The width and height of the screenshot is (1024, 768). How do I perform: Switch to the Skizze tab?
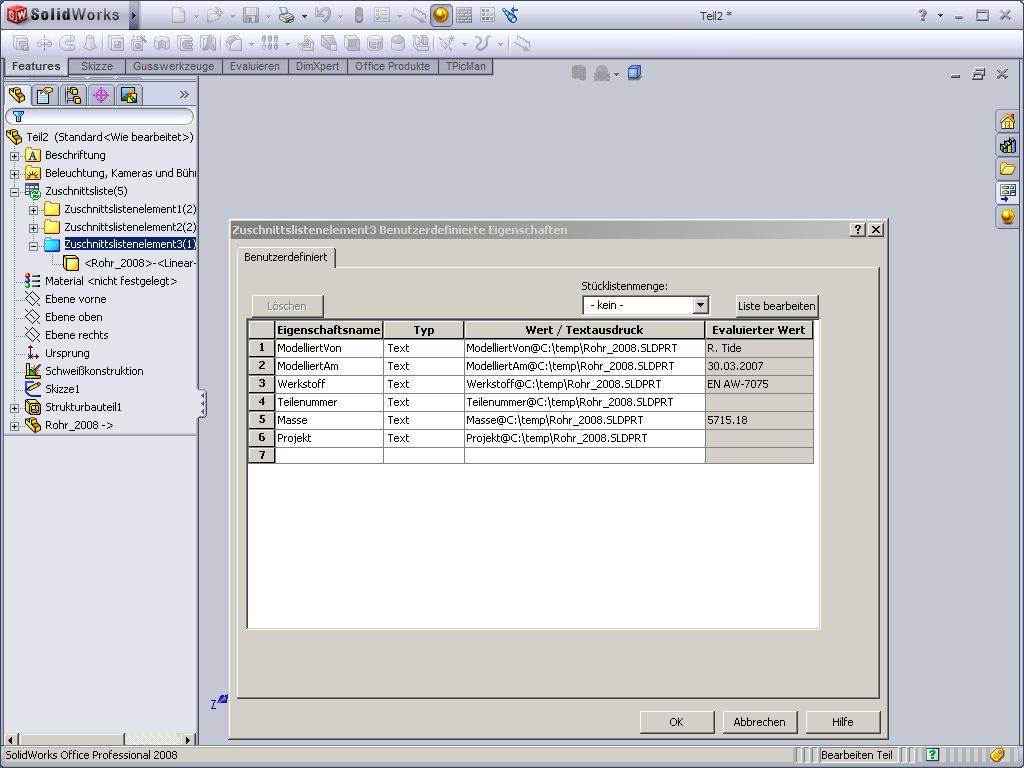click(97, 66)
